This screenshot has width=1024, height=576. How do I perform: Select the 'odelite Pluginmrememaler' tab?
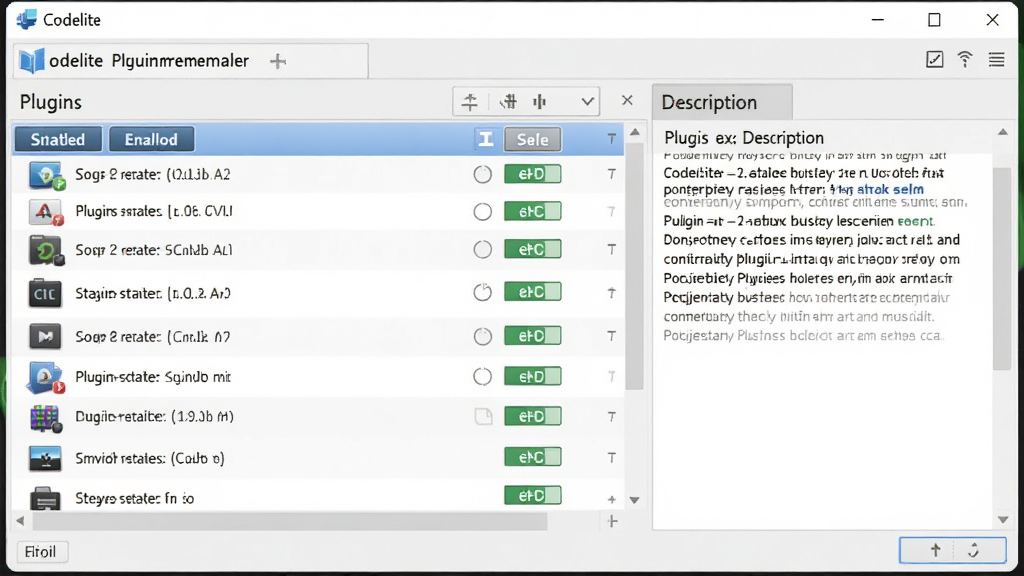[x=189, y=61]
